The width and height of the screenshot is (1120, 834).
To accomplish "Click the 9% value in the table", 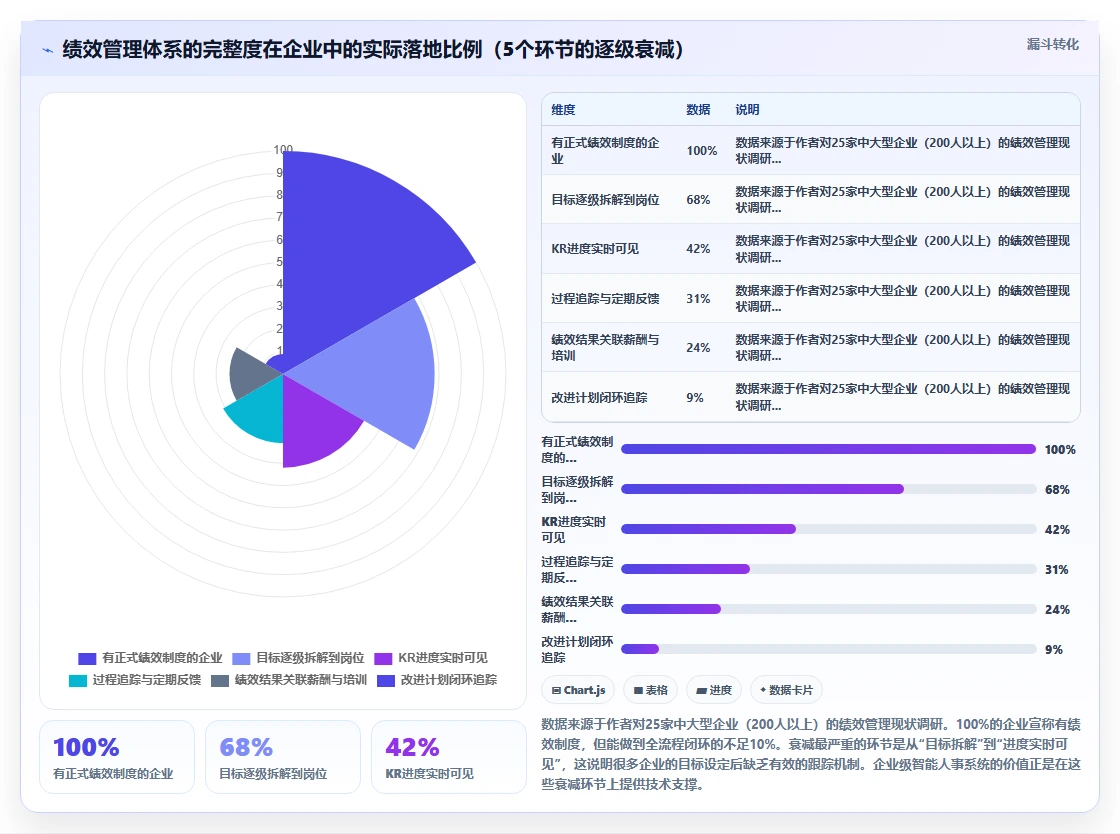I will (x=695, y=398).
